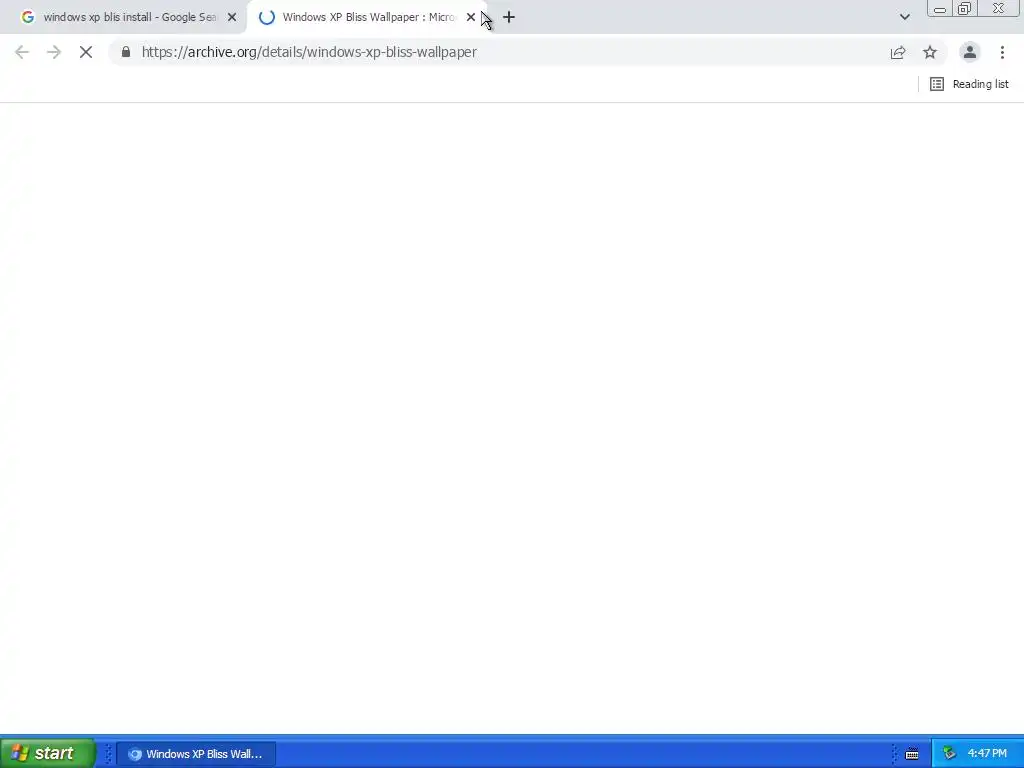
Task: Open the Chrome profile avatar menu
Action: coord(970,52)
